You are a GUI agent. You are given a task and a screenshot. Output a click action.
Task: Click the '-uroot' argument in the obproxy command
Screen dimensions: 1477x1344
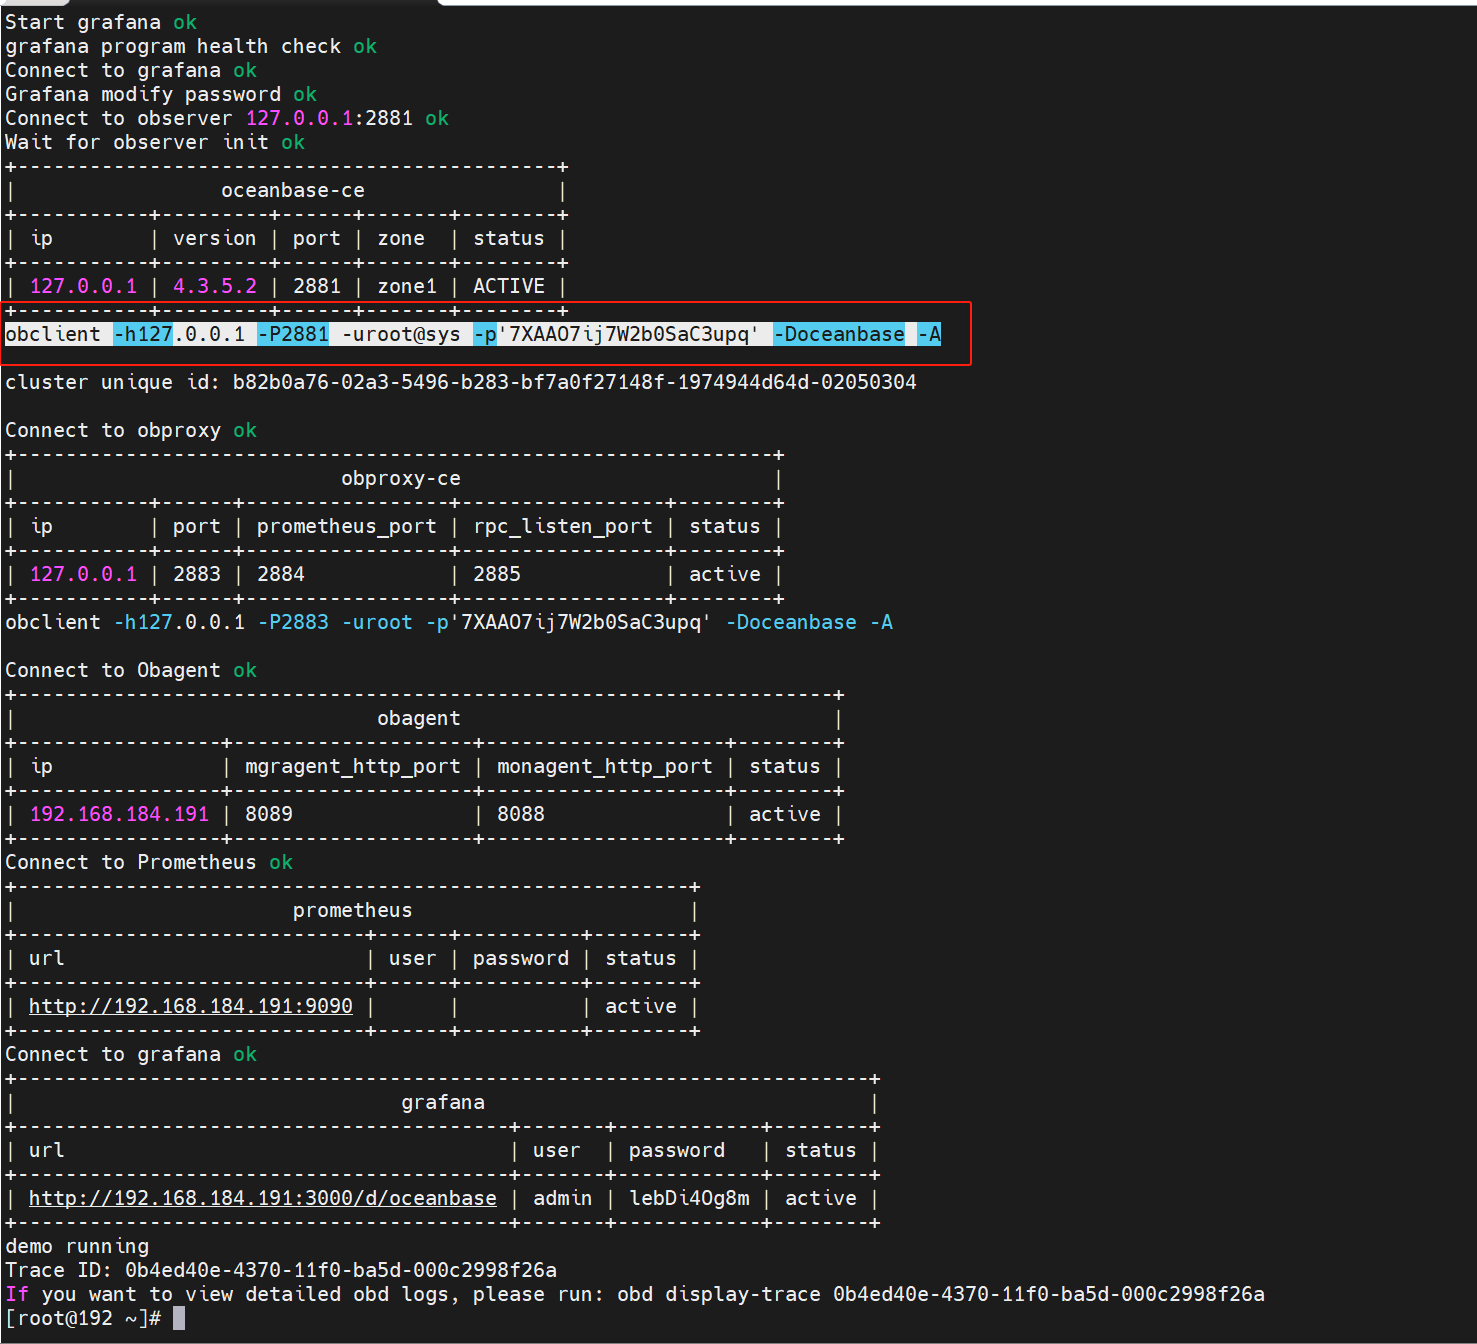377,622
